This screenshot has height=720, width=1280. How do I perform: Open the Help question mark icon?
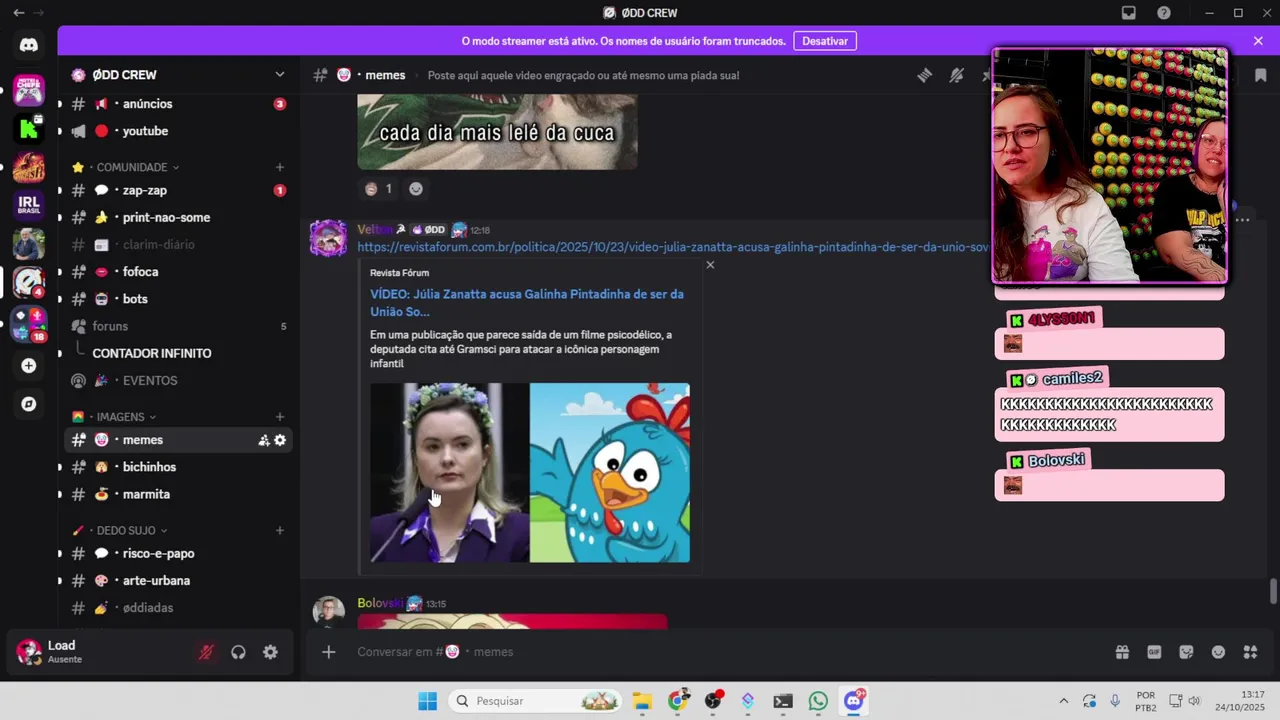point(1164,13)
